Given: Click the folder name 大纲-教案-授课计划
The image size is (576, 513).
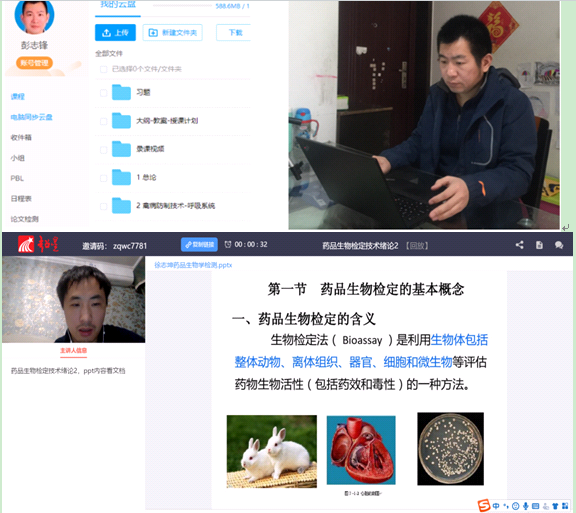Looking at the screenshot, I should pyautogui.click(x=167, y=121).
